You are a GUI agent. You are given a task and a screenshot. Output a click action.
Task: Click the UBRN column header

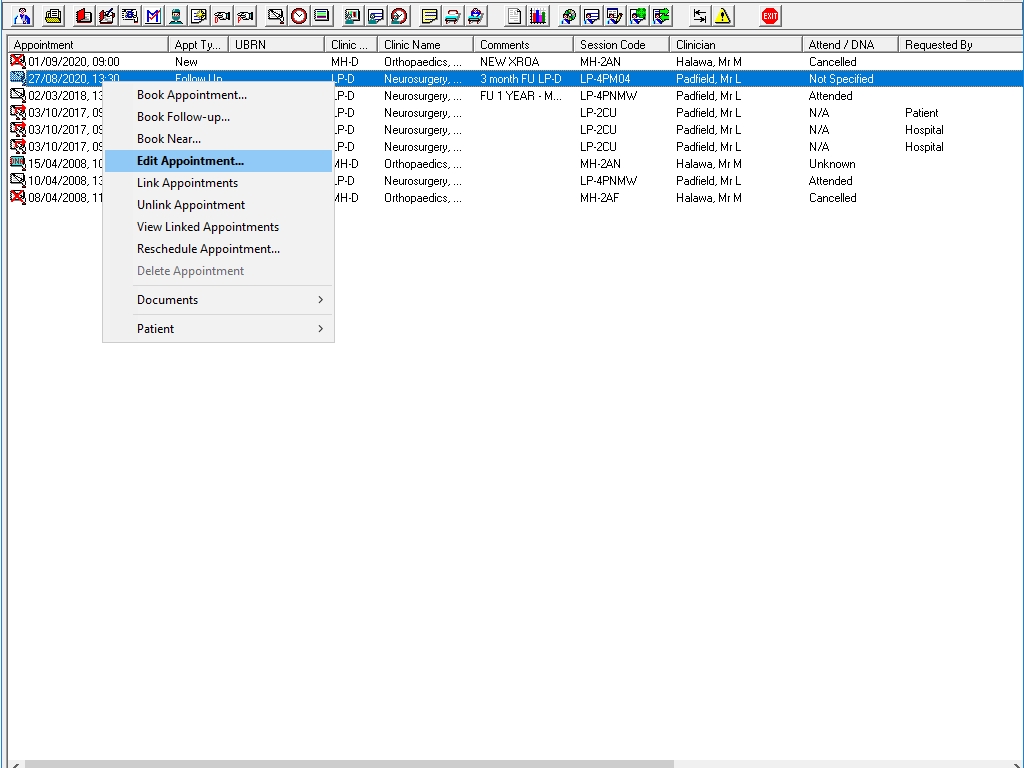pos(276,44)
